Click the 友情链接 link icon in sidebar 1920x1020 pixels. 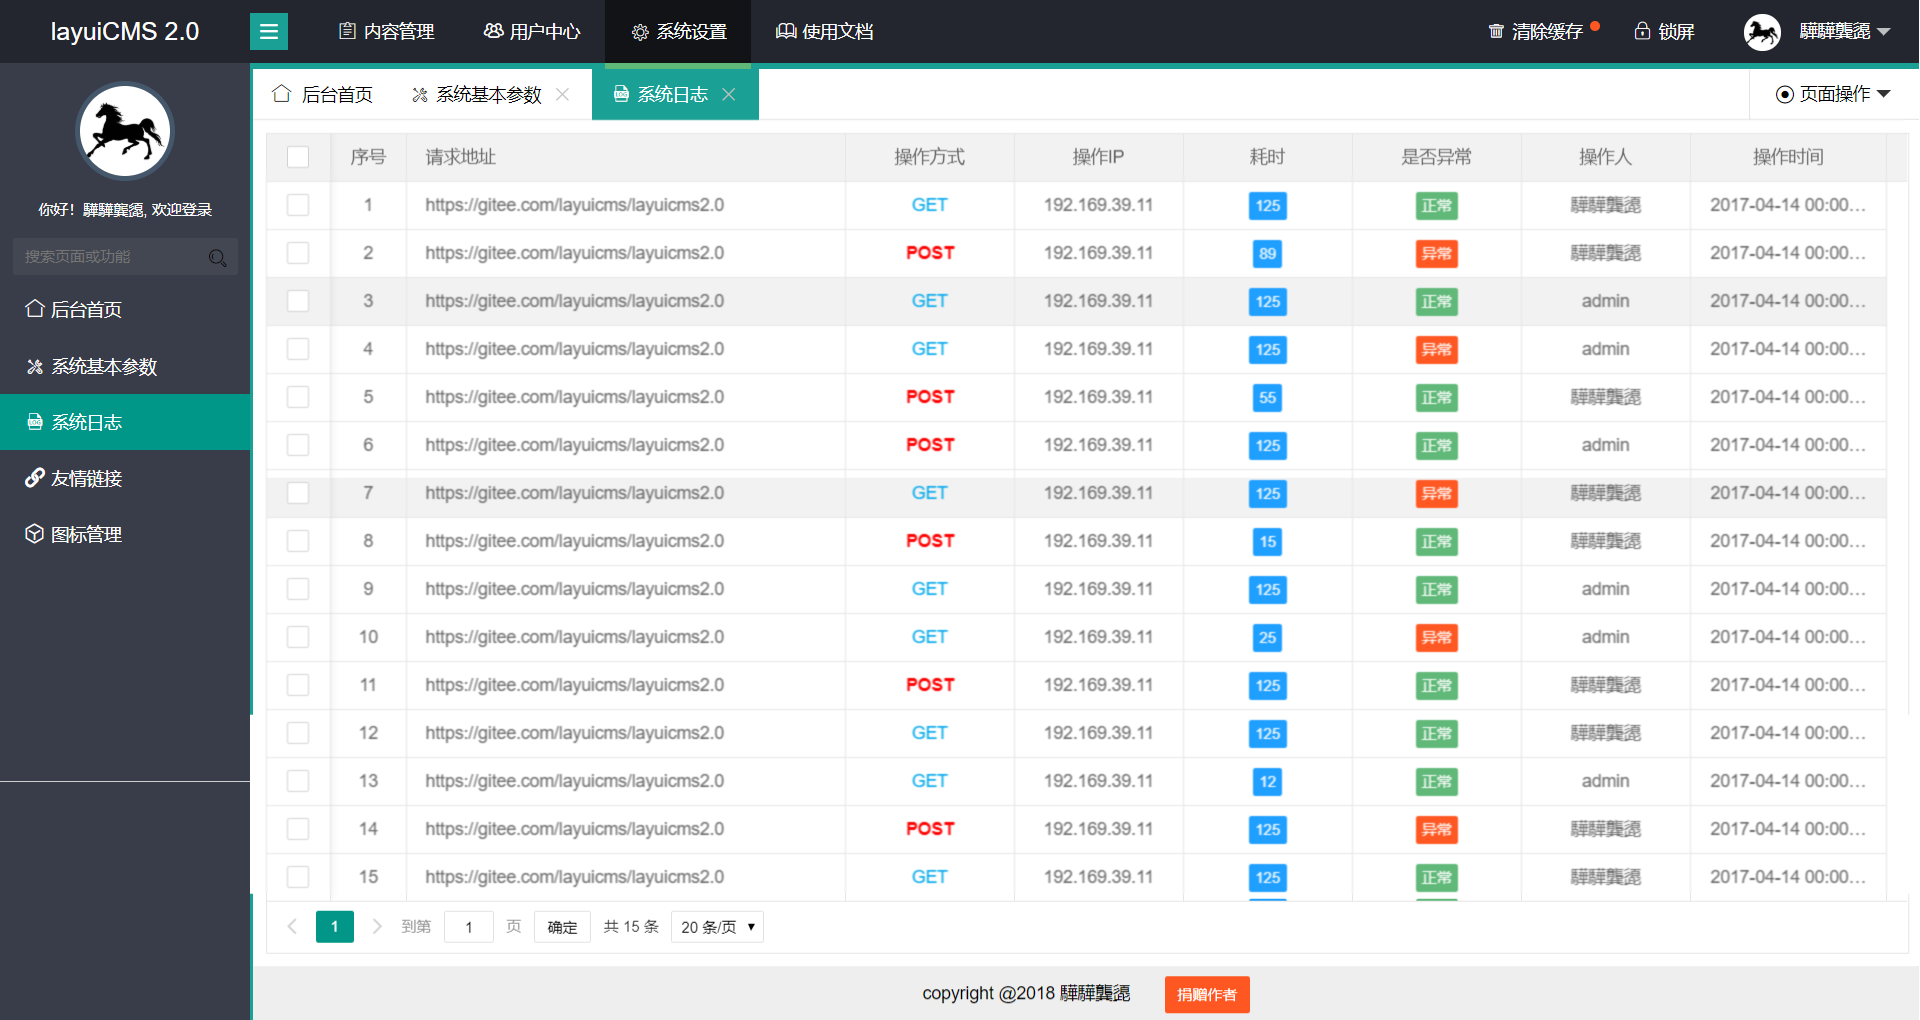tap(33, 477)
